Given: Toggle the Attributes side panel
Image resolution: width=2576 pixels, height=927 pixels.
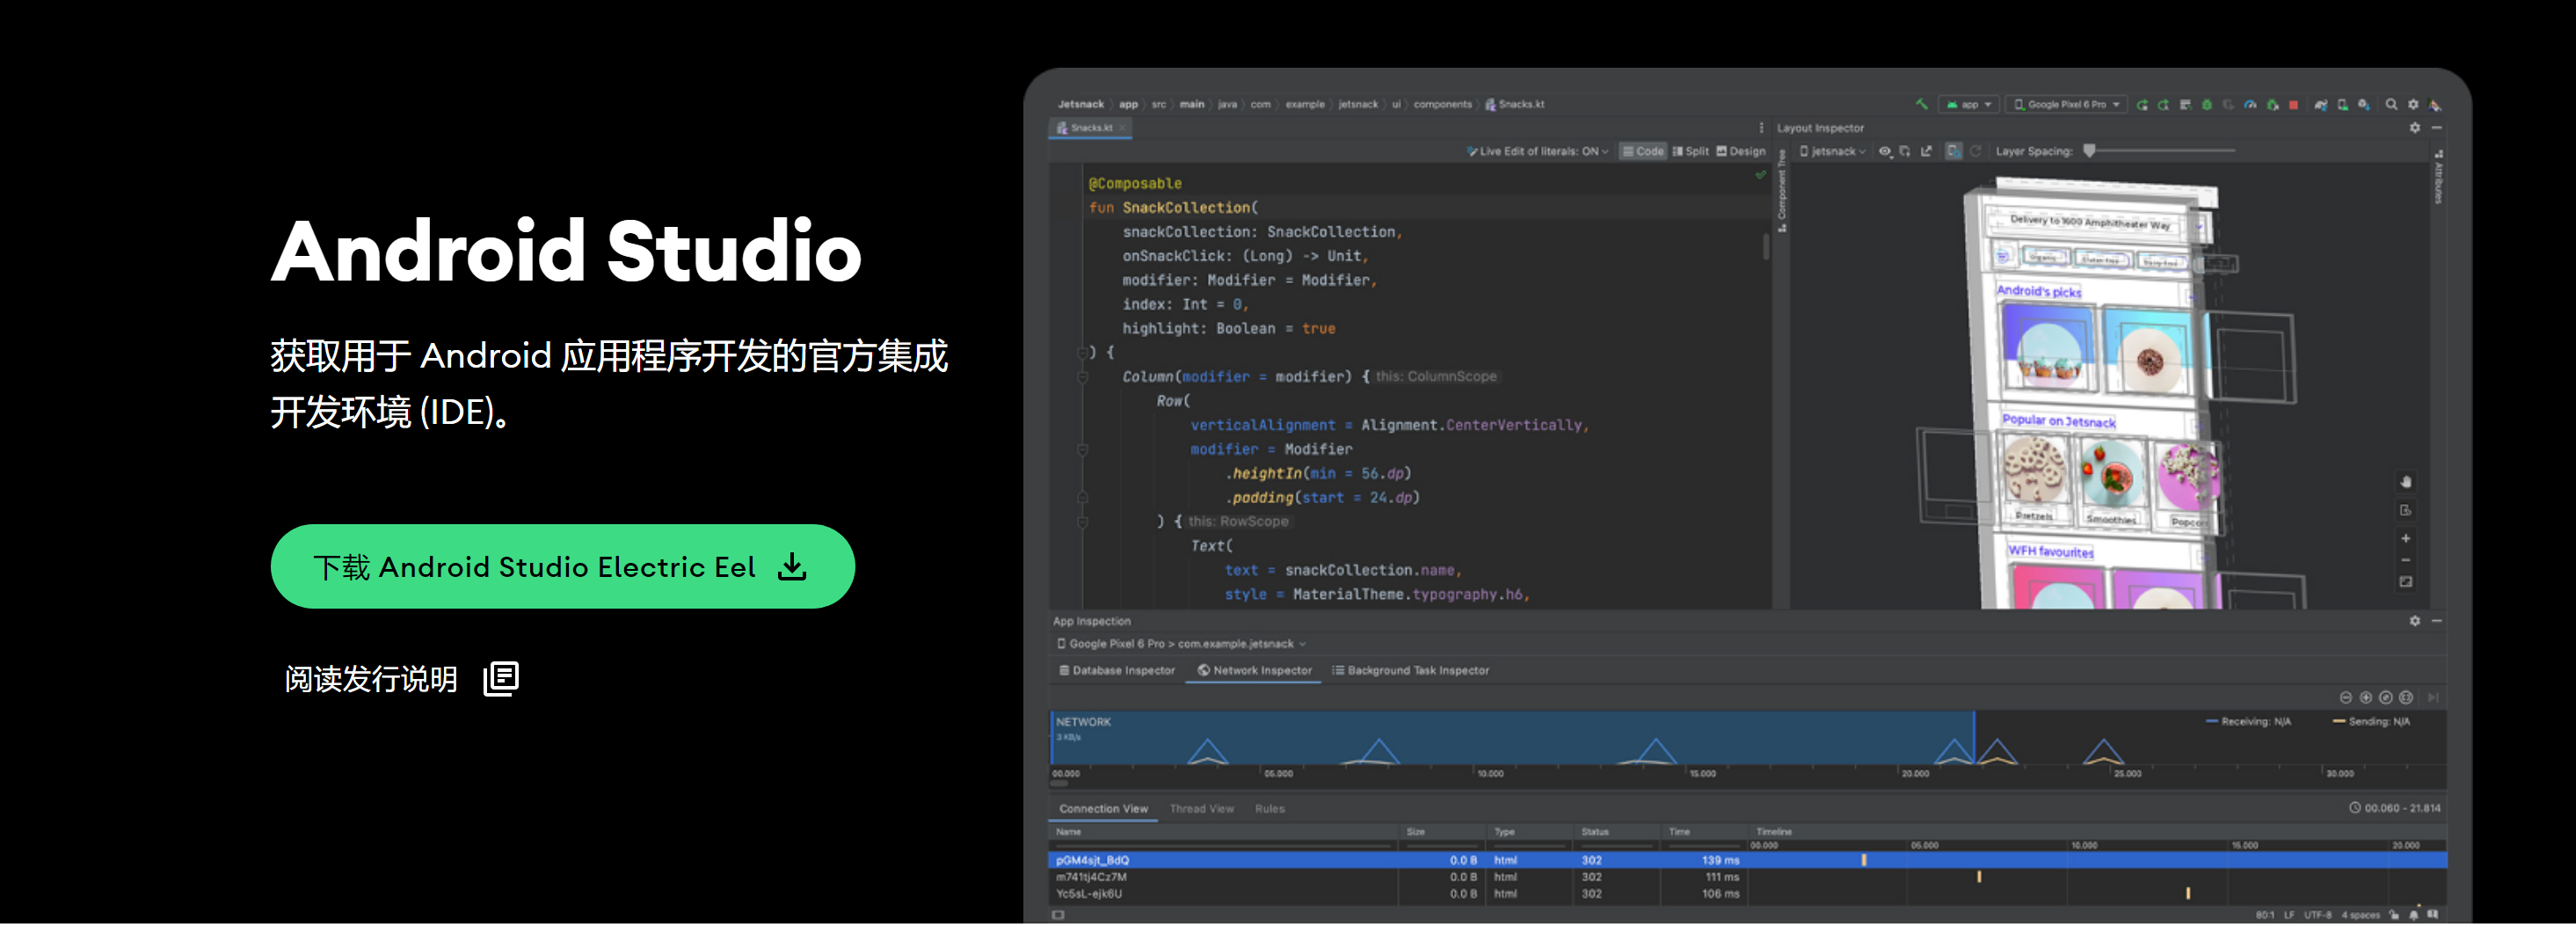Looking at the screenshot, I should point(2439,178).
